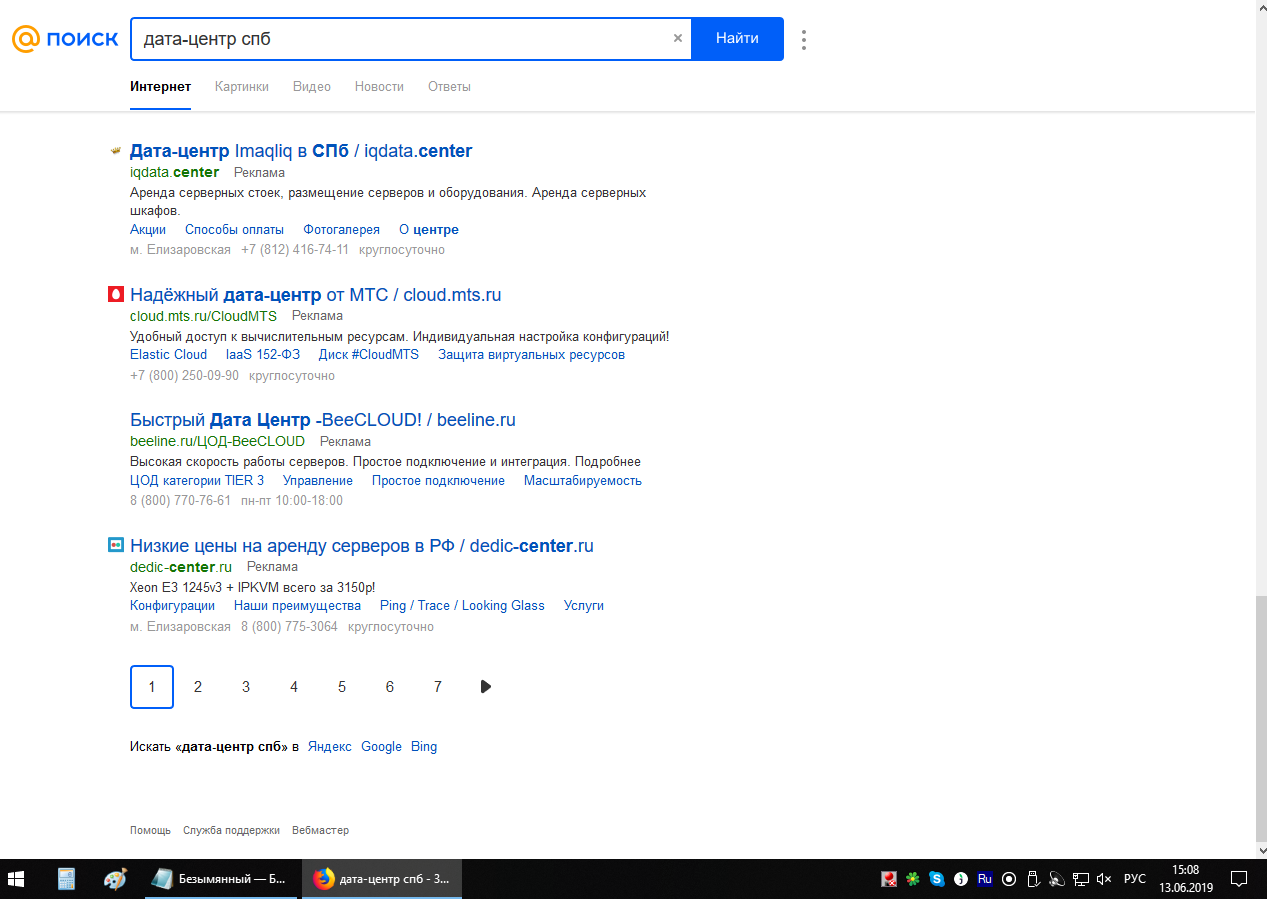Click the dedic-center.ru result favicon
The width and height of the screenshot is (1267, 899).
coord(115,545)
